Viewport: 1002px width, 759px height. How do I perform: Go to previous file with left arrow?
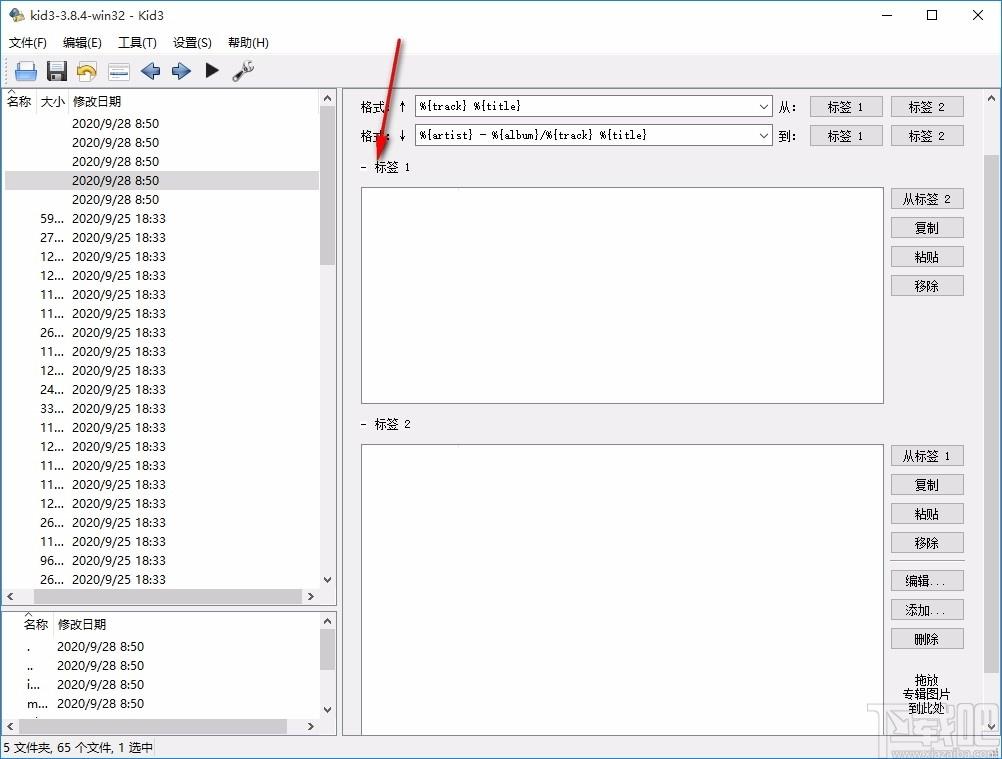150,71
